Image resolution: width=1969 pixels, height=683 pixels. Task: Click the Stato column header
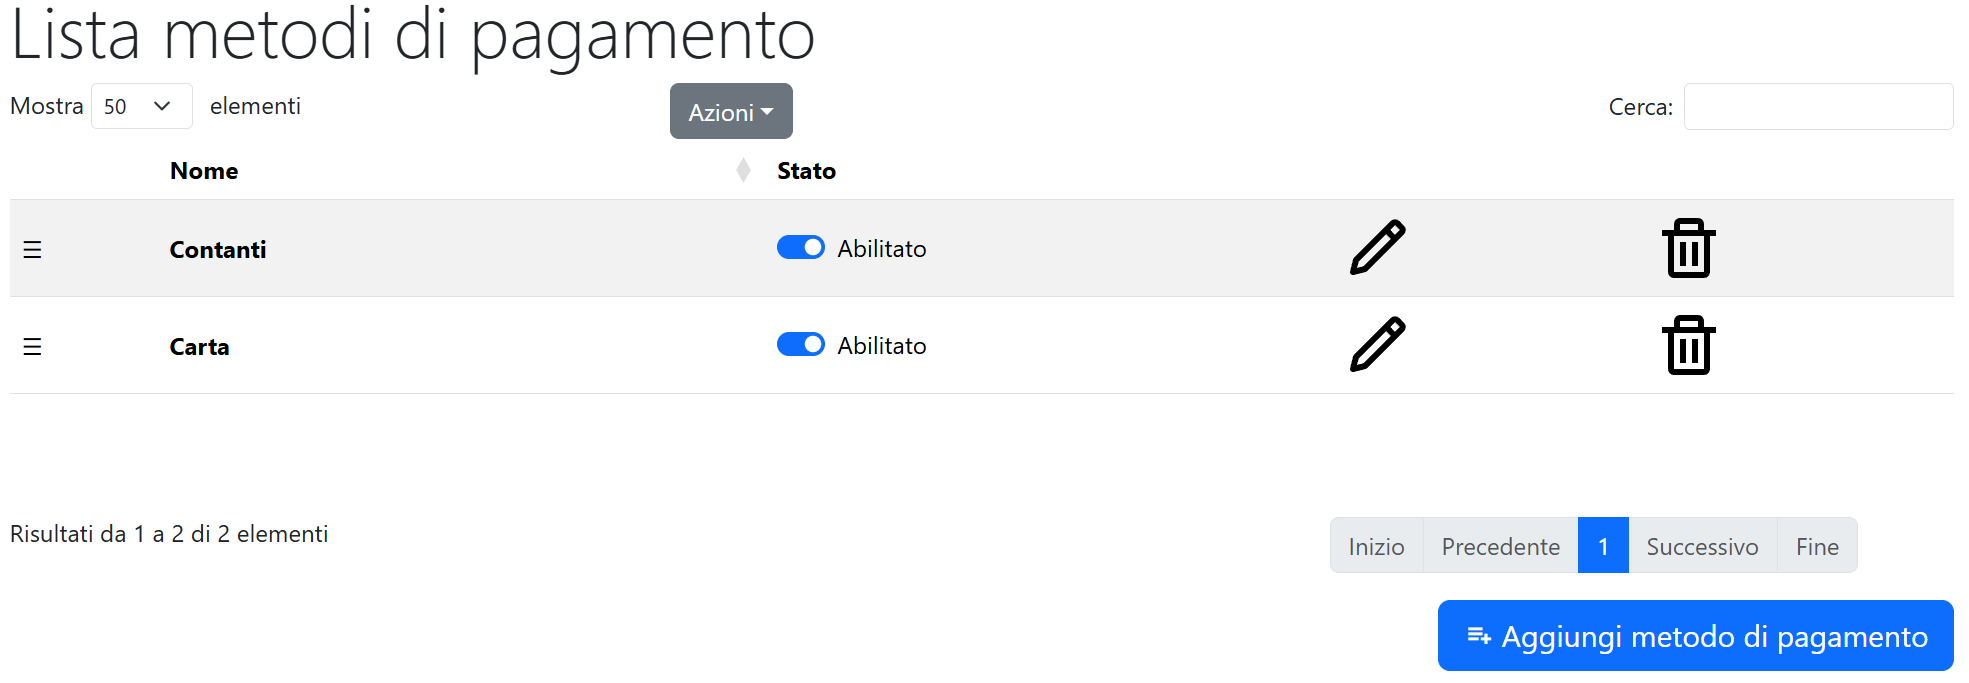(806, 171)
